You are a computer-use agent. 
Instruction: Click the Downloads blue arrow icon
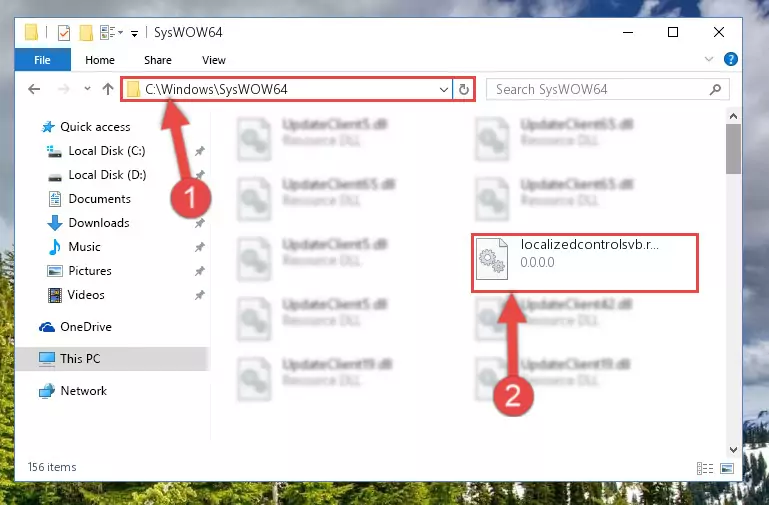pos(54,223)
